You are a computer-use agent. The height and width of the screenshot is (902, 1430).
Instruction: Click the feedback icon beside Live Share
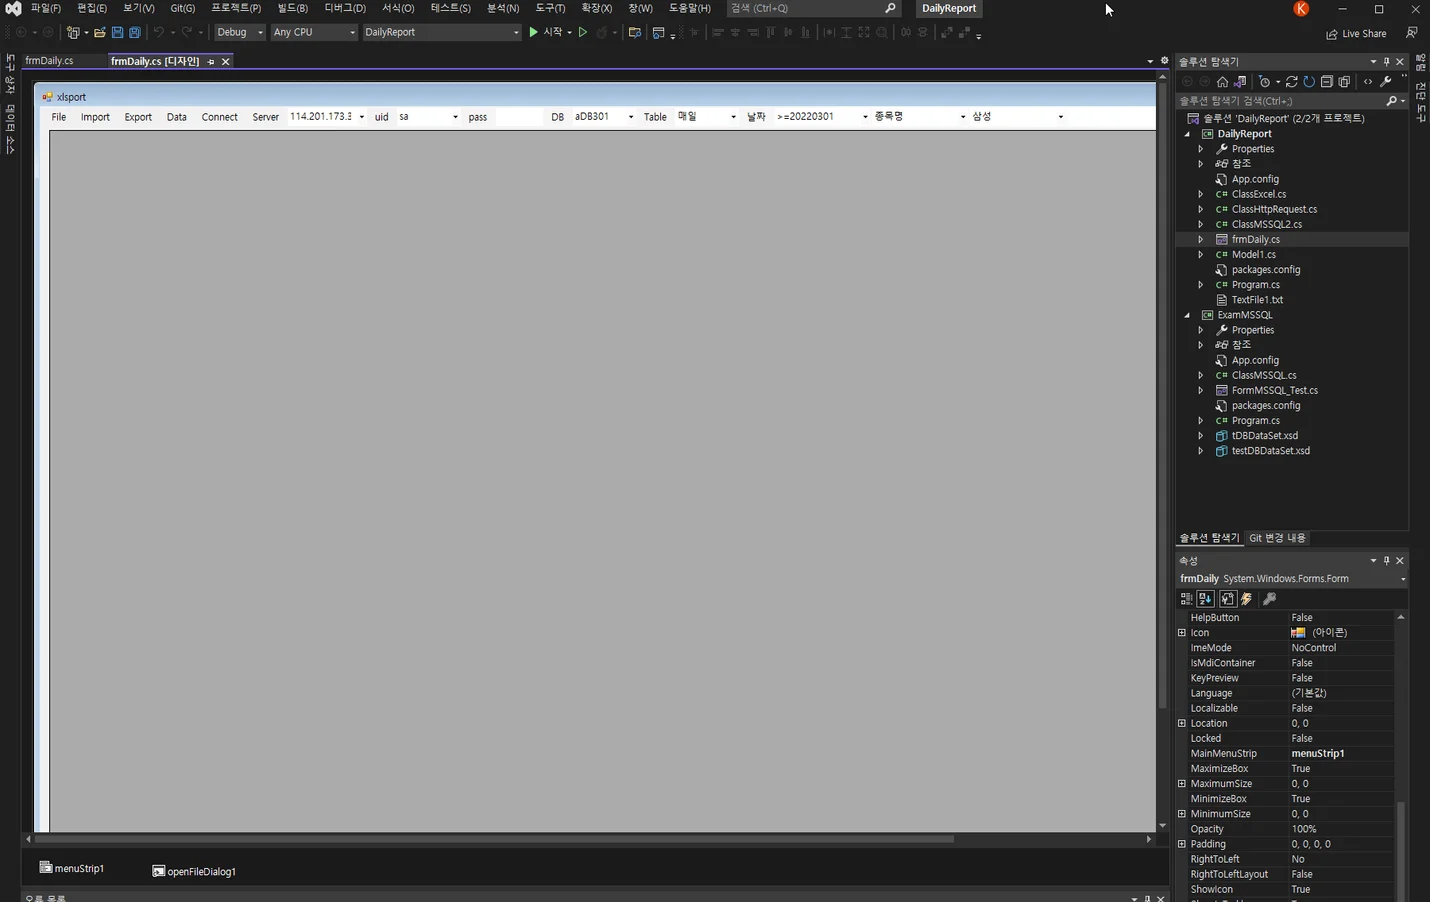click(x=1412, y=33)
